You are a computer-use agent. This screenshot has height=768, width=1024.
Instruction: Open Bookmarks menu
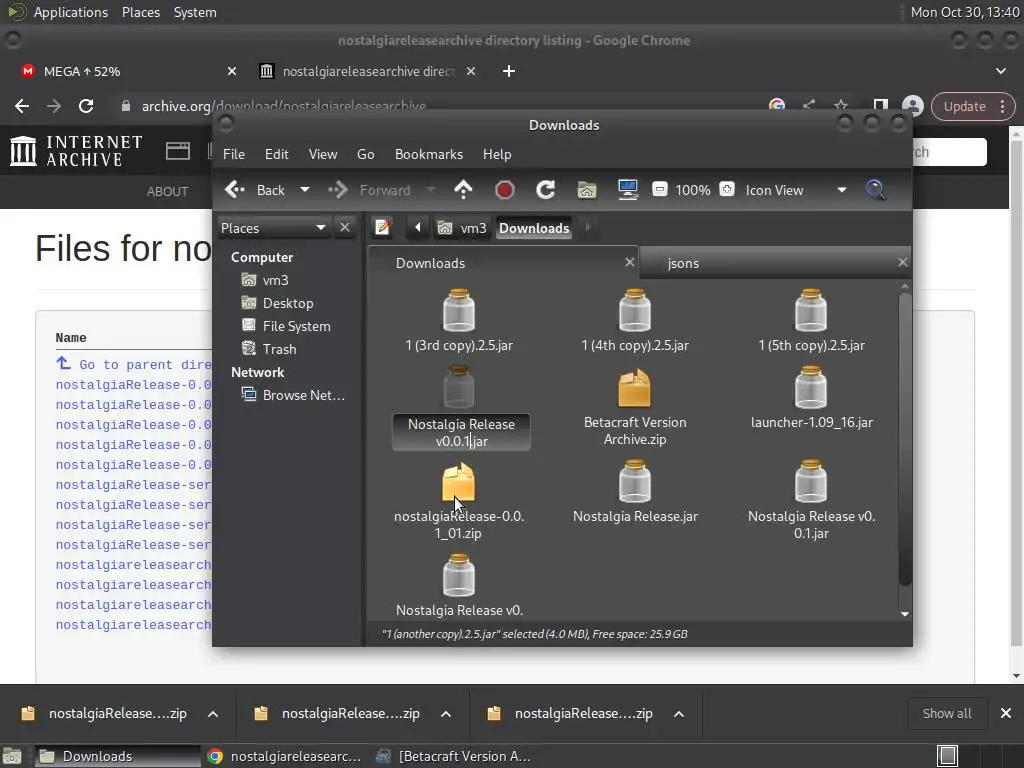428,154
